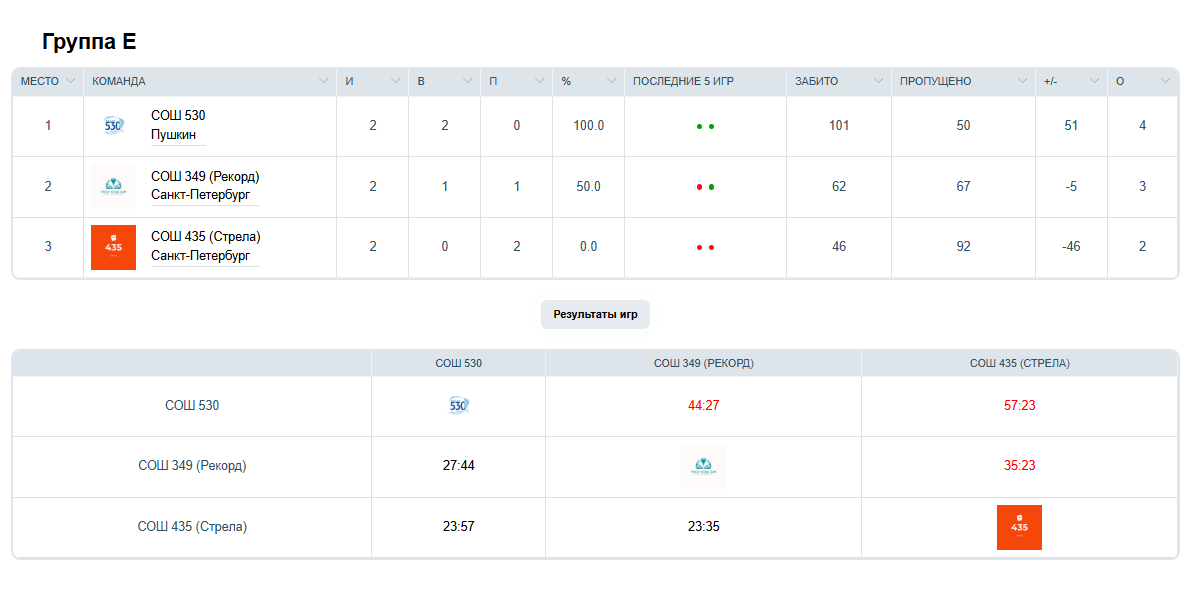Click СОШ 530 logo in results matrix

click(458, 406)
